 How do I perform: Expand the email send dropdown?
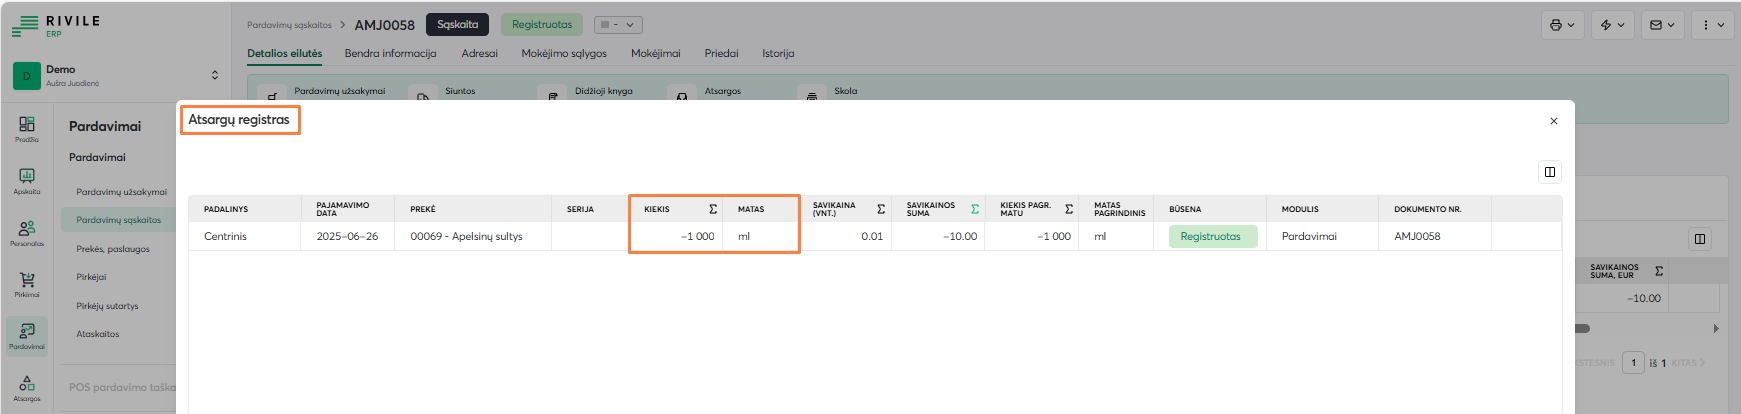pos(1662,25)
